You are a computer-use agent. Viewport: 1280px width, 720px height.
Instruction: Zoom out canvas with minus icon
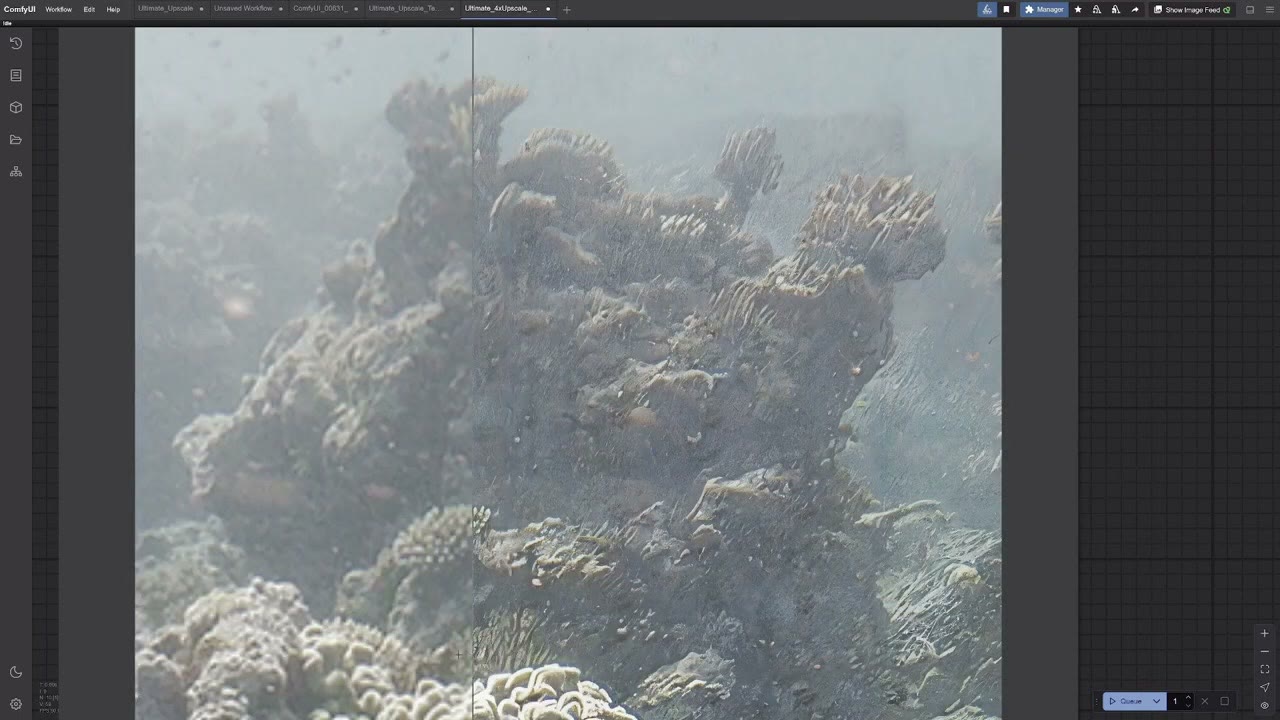click(1264, 651)
